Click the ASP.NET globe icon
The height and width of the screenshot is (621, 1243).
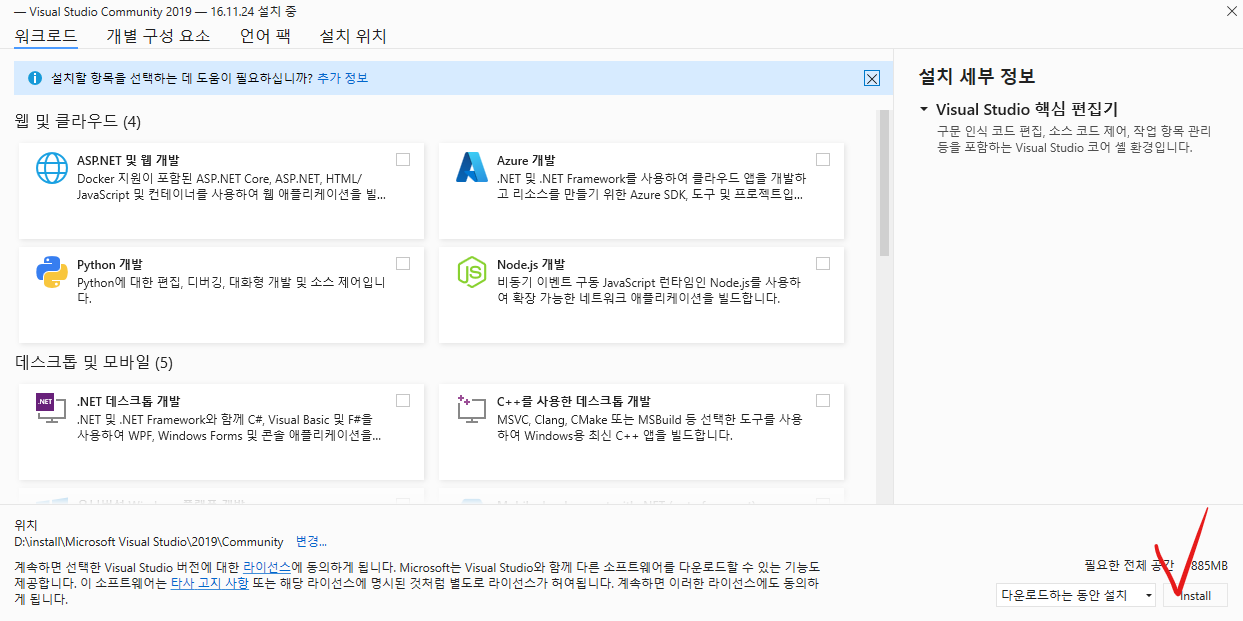click(51, 168)
